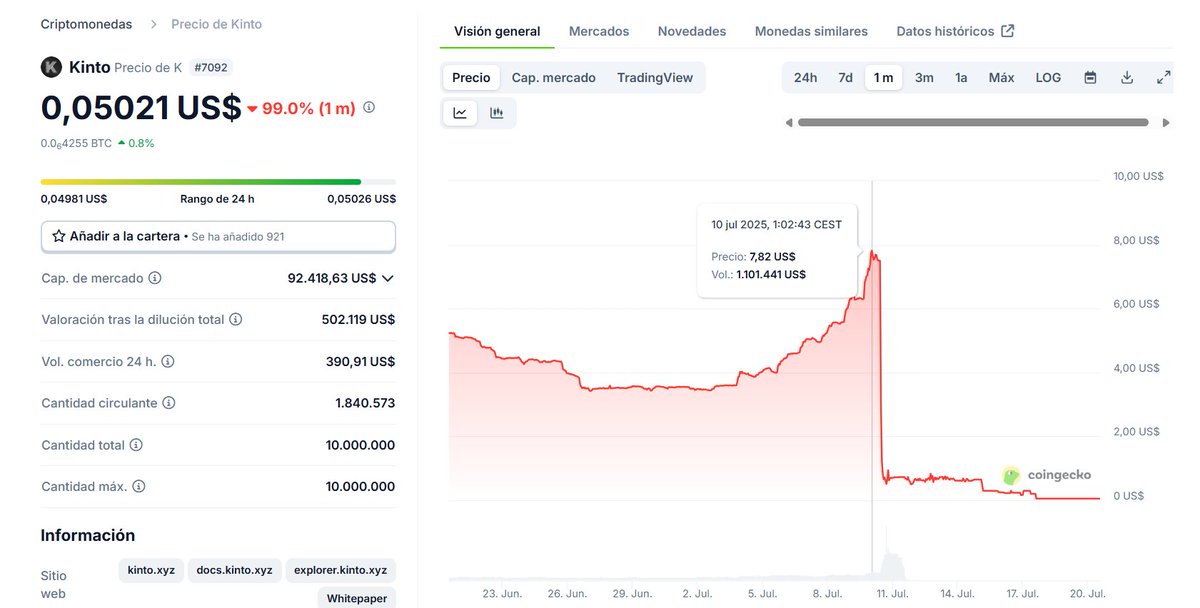Set chart range to 1a
Viewport: 1200px width, 608px height.
(x=961, y=77)
